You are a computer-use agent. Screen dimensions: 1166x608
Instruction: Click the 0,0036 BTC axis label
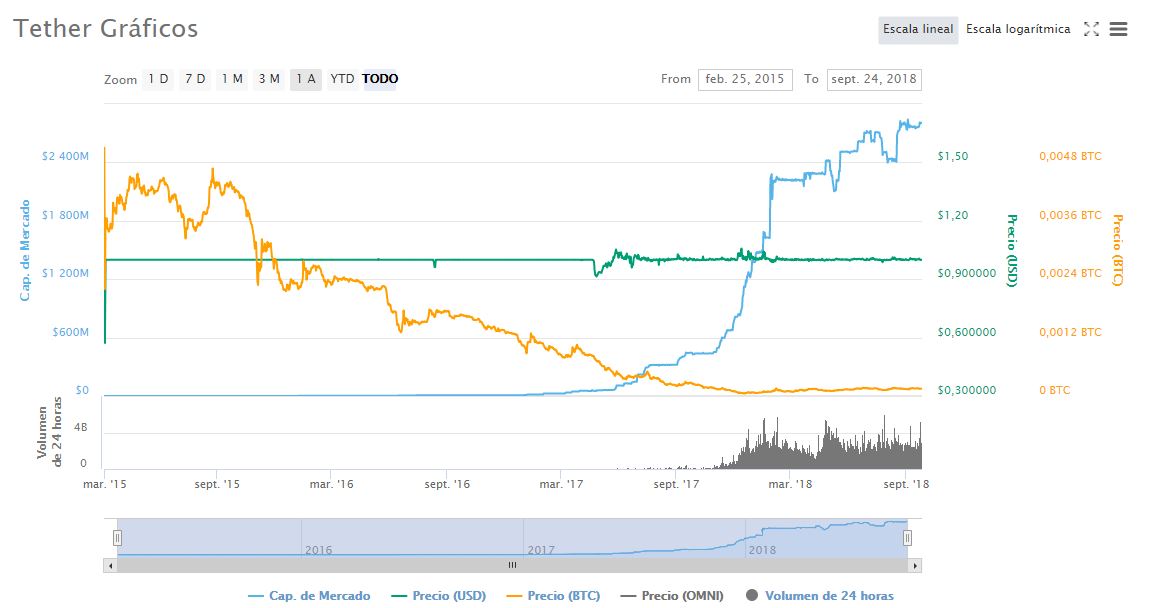click(x=1070, y=215)
